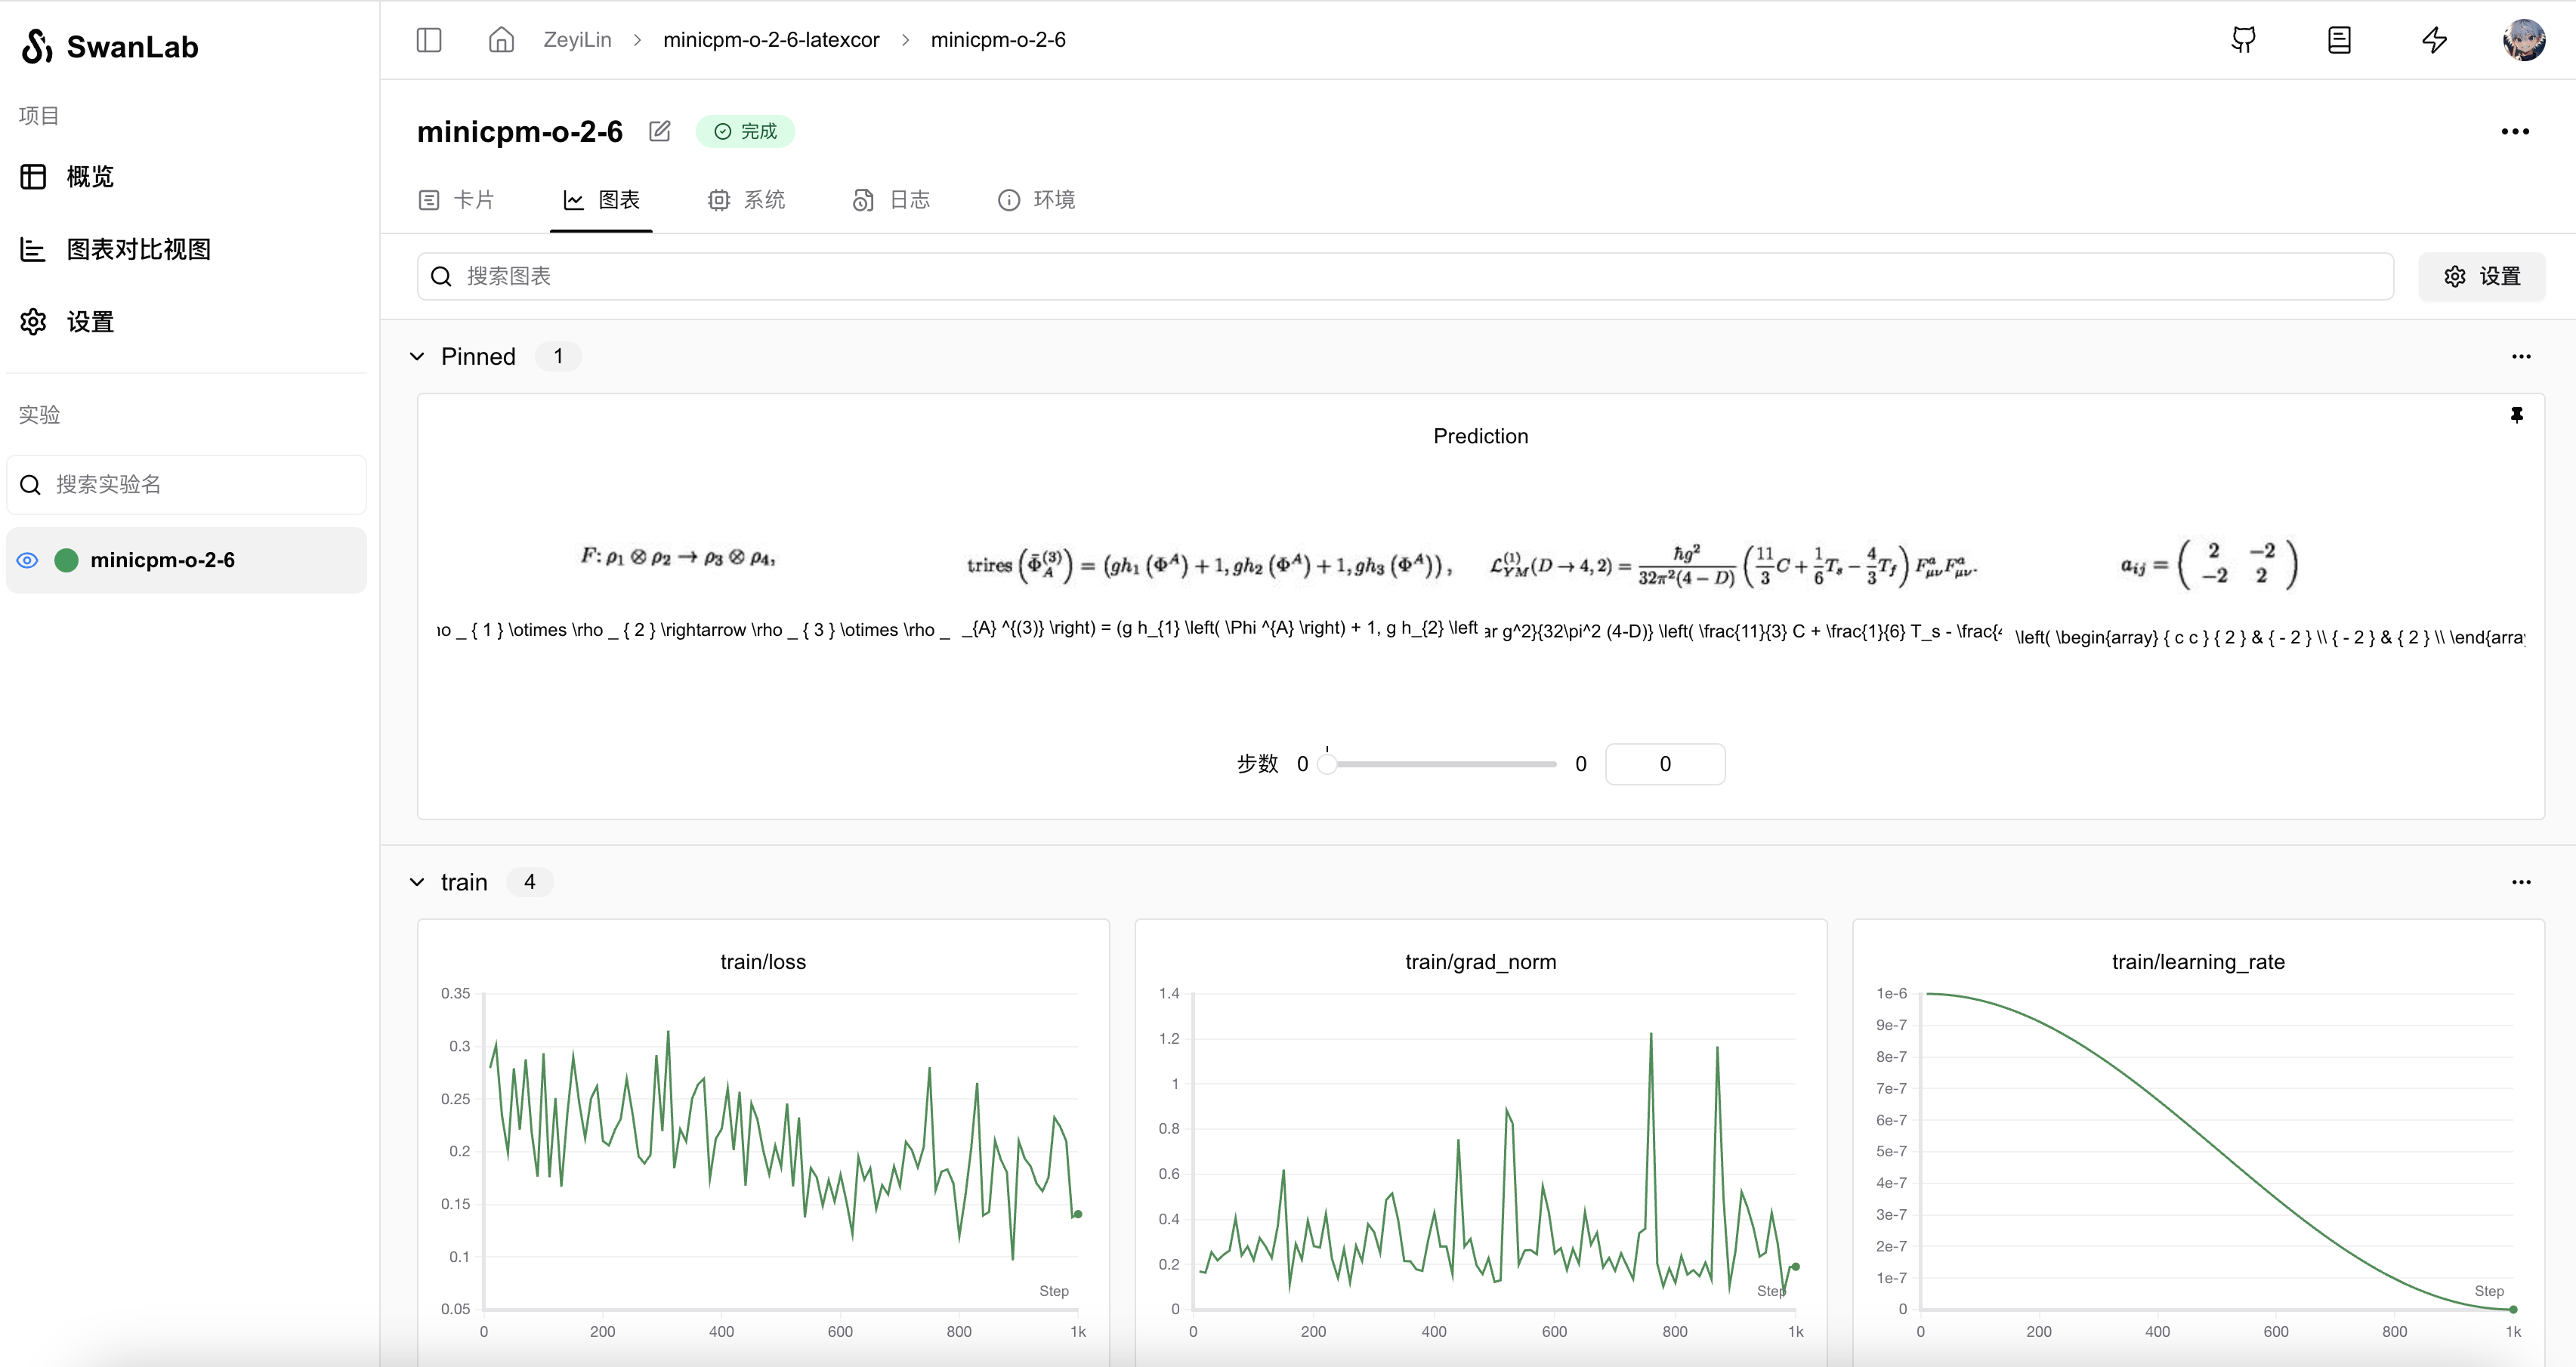
Task: Unpin the Prediction chart
Action: click(x=2516, y=415)
